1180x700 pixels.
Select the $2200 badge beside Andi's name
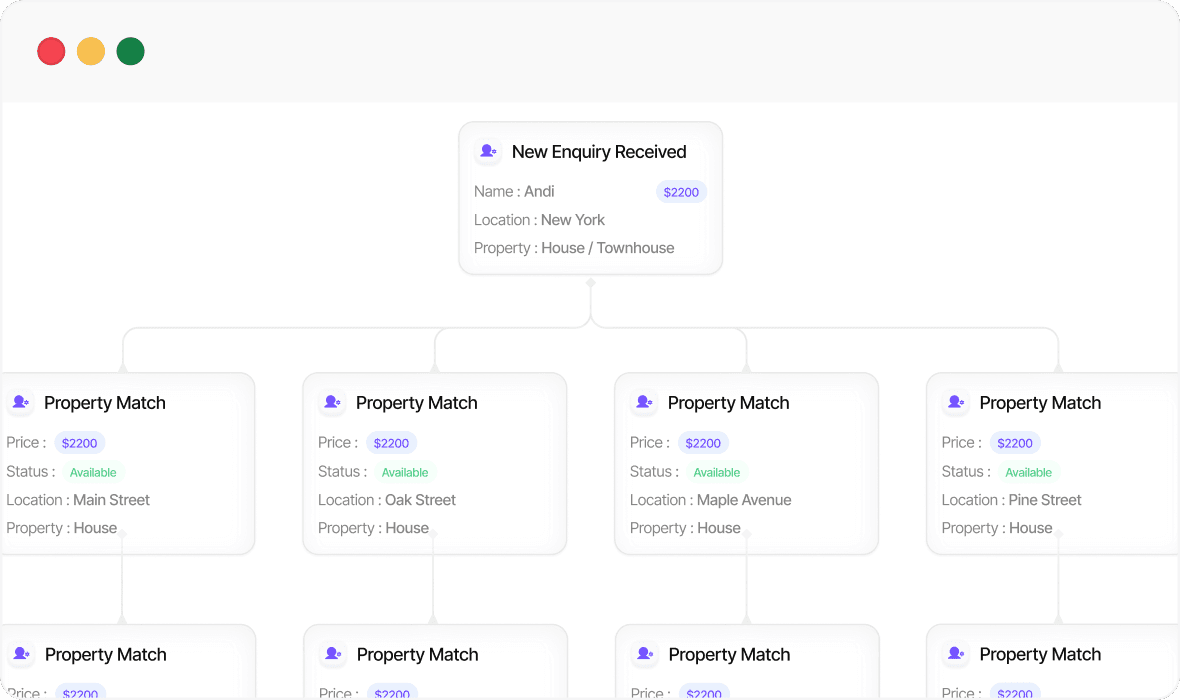coord(681,192)
